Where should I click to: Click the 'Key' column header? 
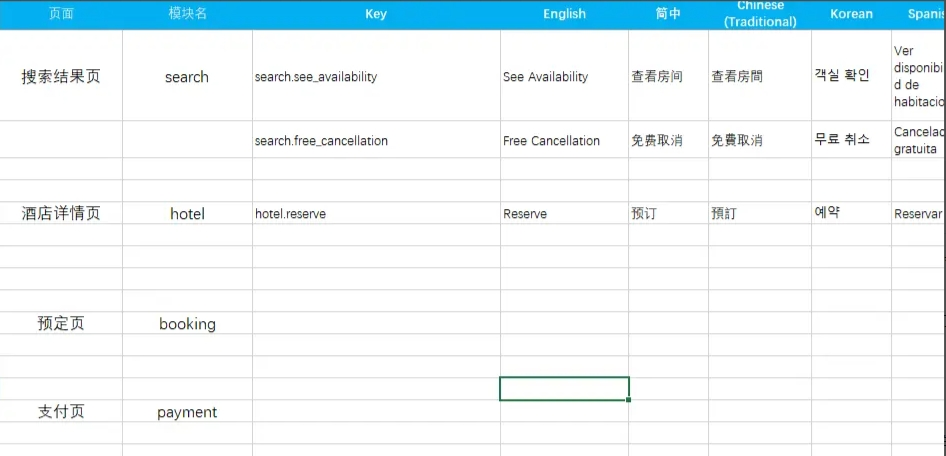click(375, 14)
